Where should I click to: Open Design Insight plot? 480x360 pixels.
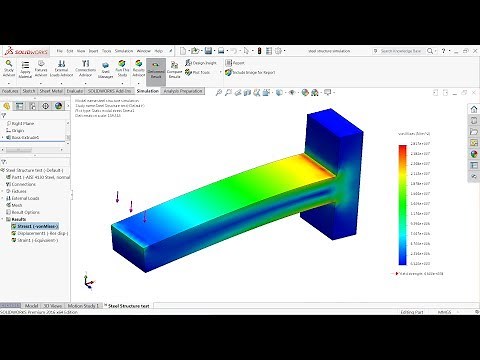[x=201, y=63]
